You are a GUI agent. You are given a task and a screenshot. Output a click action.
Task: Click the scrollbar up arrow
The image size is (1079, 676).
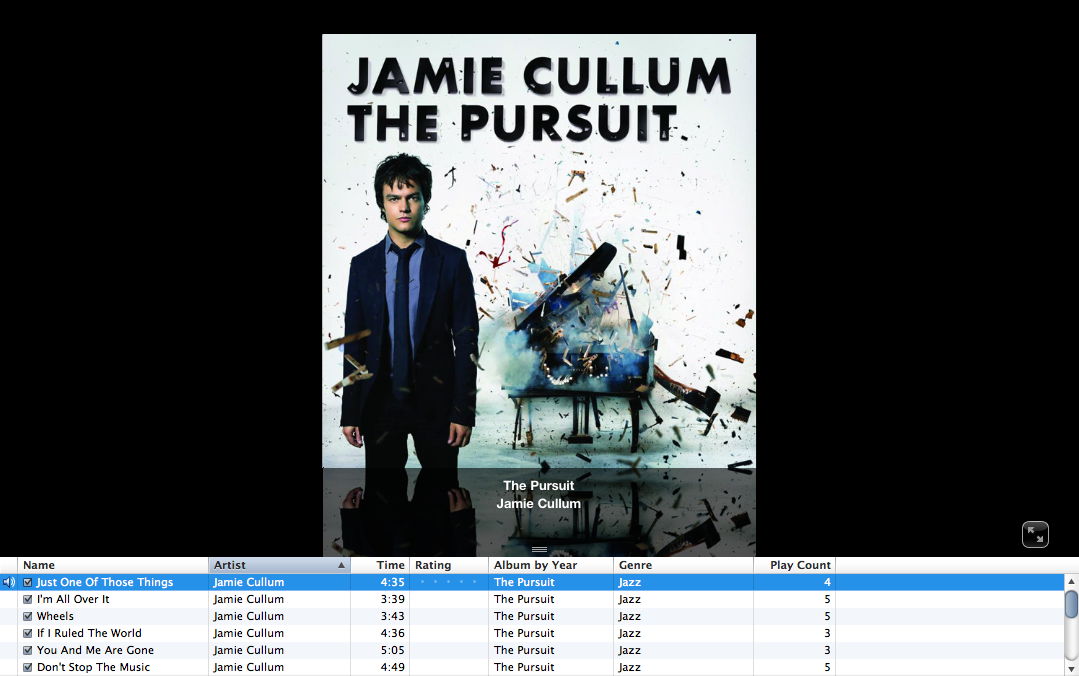point(1071,582)
